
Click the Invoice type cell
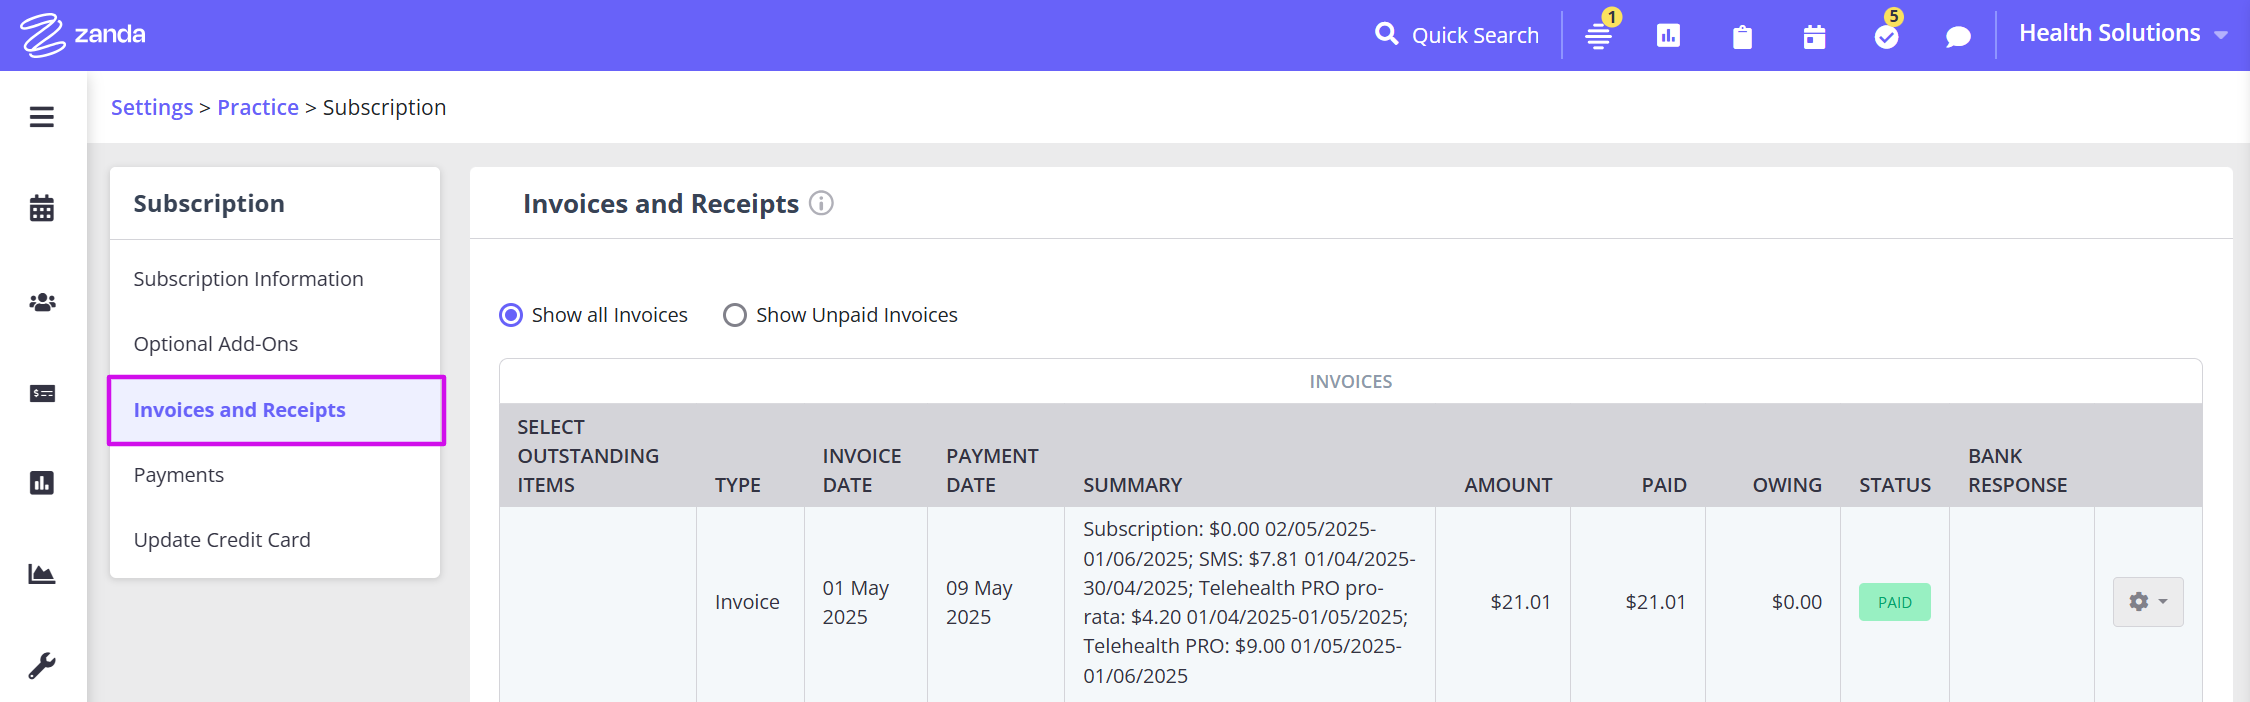click(x=747, y=602)
